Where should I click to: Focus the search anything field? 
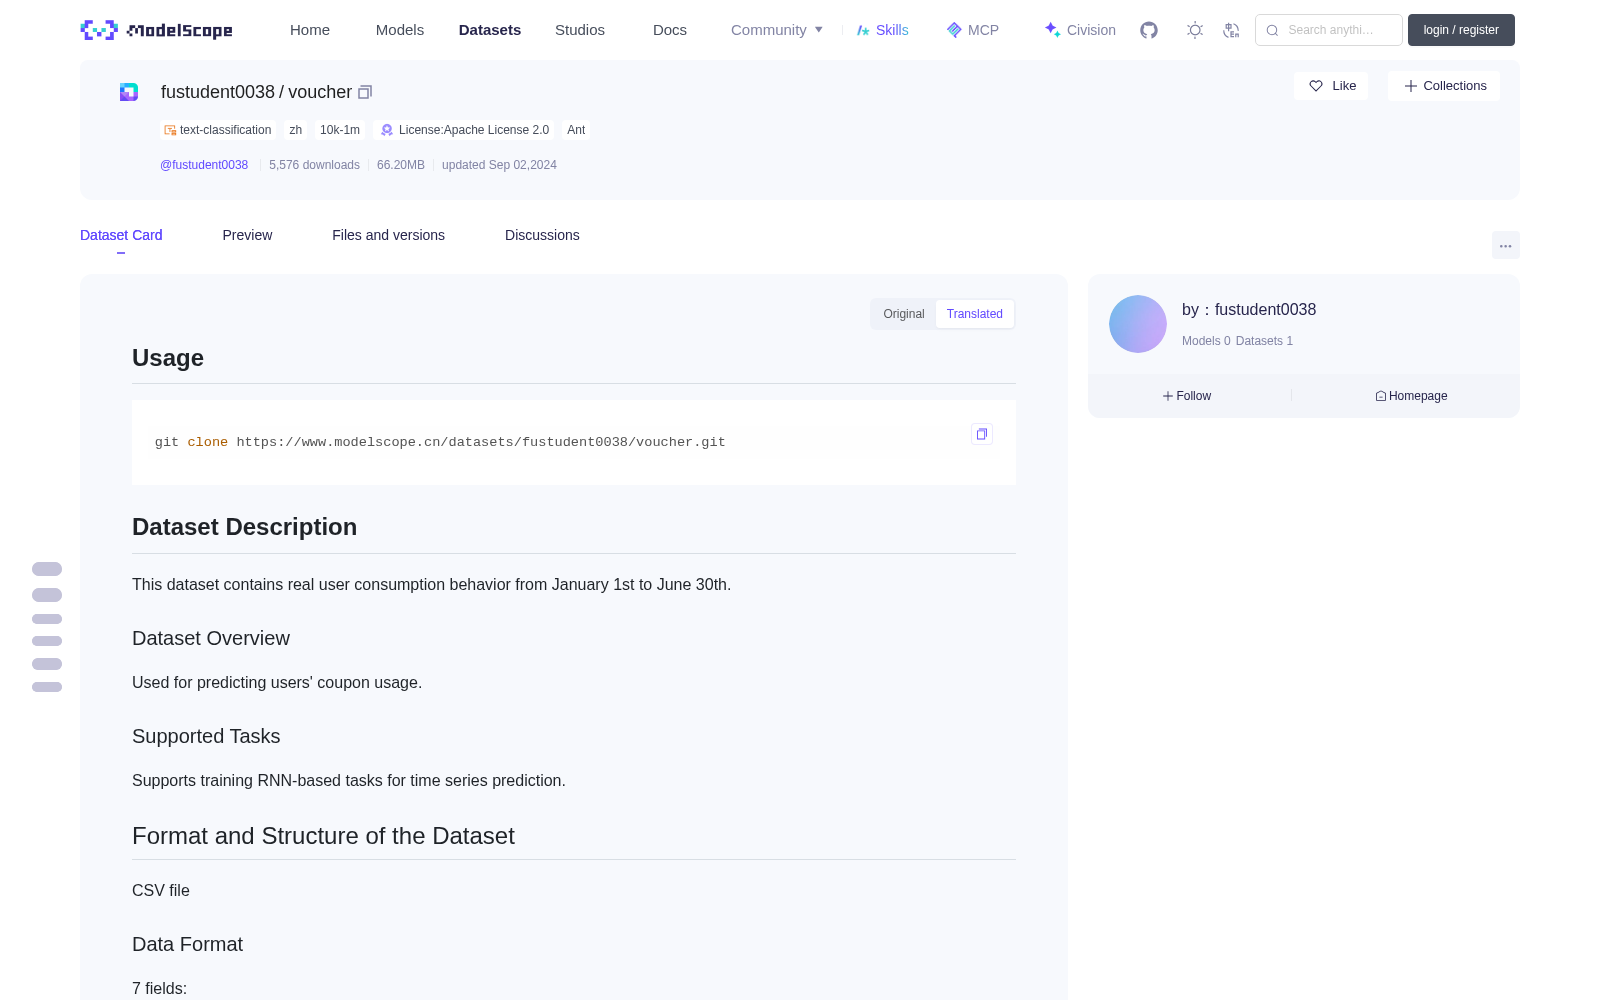[x=1329, y=30]
